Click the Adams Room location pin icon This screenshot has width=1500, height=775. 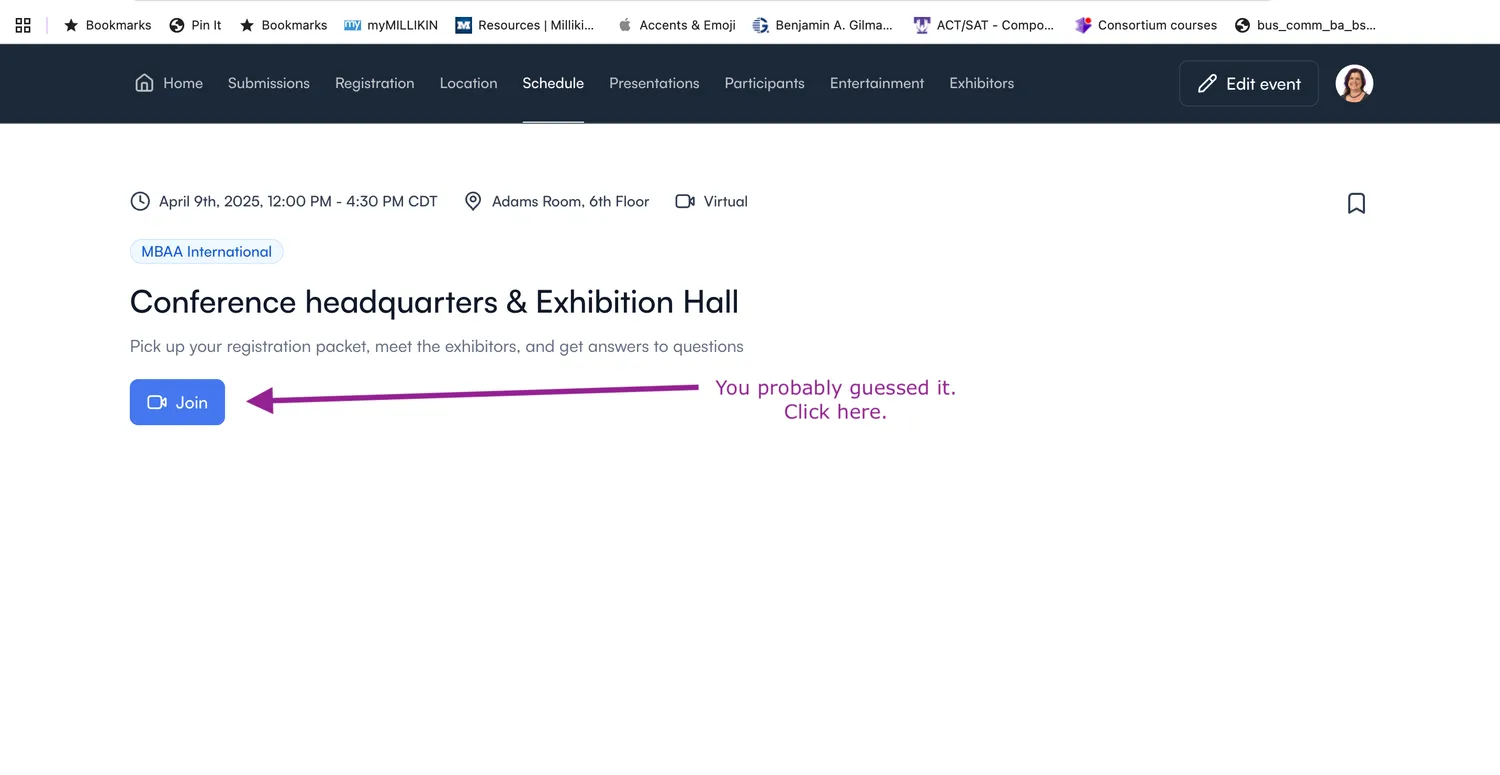(473, 202)
